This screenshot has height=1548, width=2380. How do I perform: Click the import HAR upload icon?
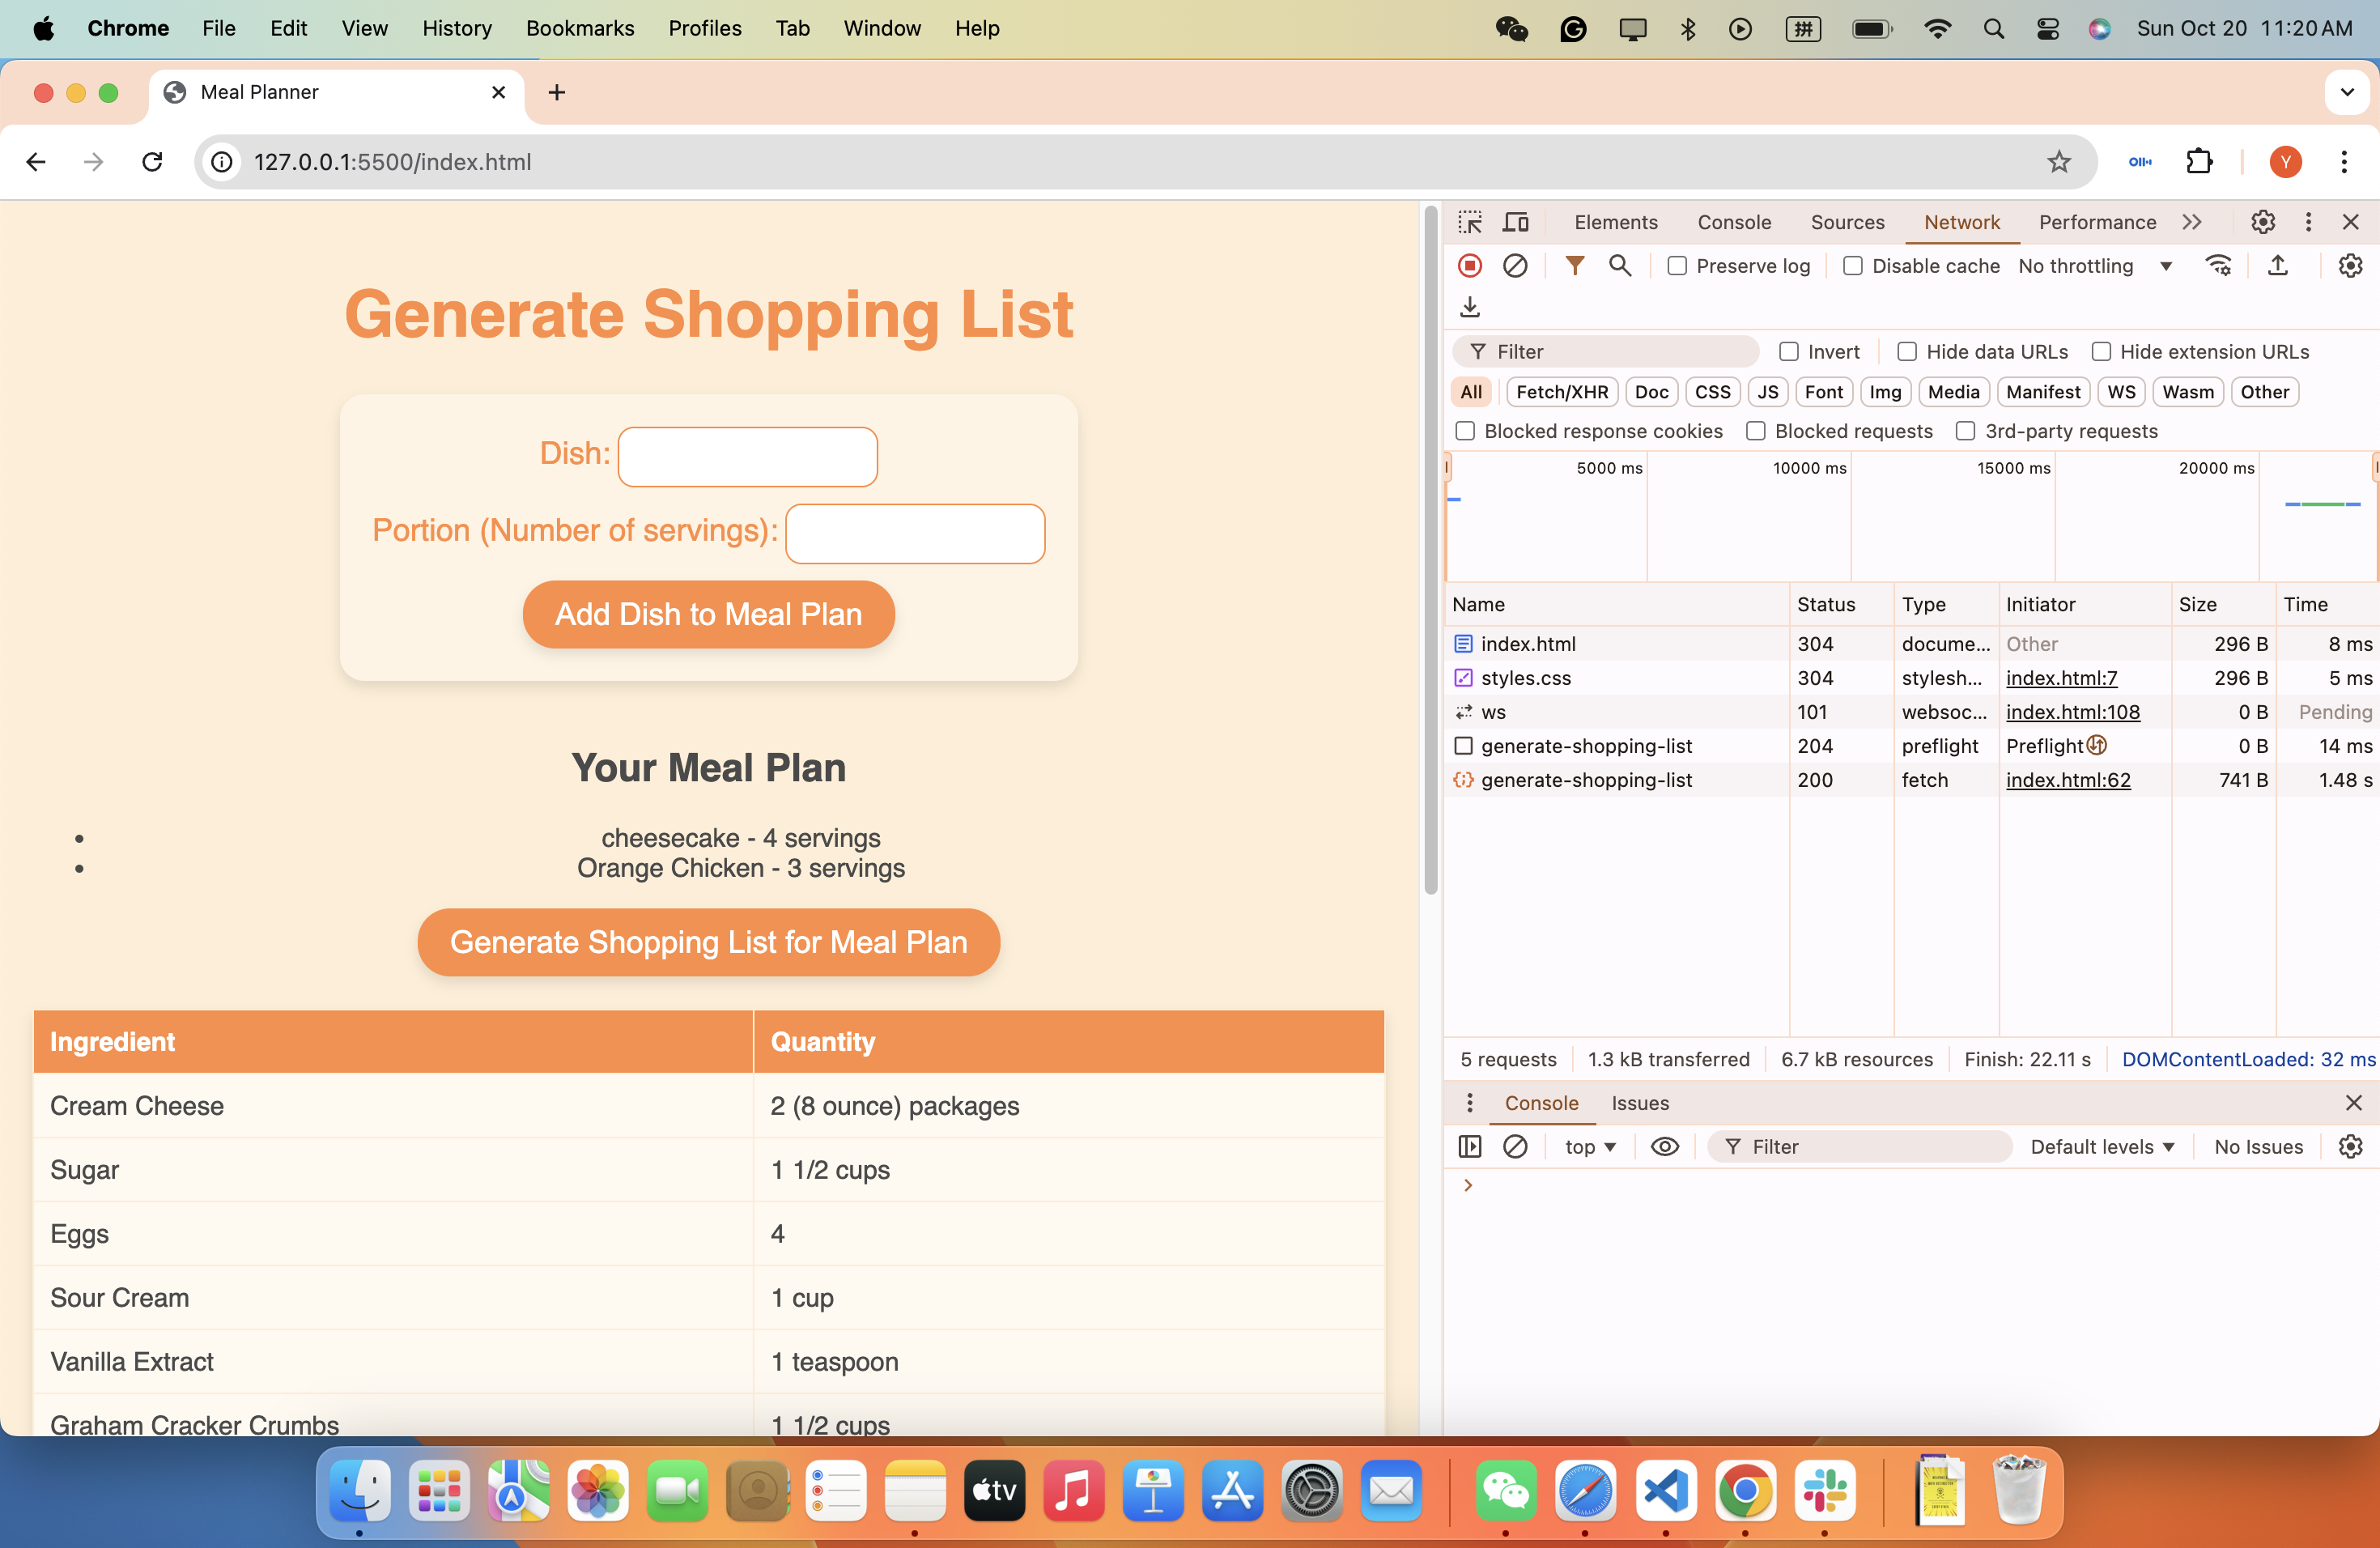click(x=2277, y=266)
